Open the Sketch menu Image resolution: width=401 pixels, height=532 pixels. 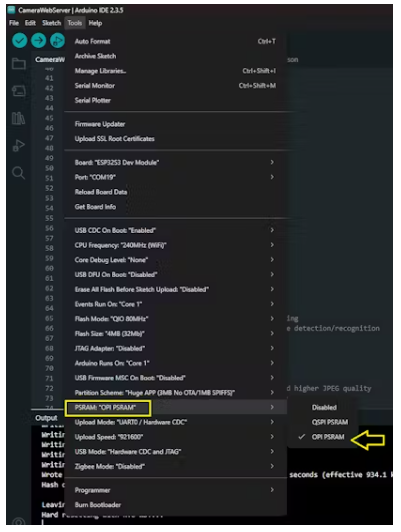click(52, 23)
